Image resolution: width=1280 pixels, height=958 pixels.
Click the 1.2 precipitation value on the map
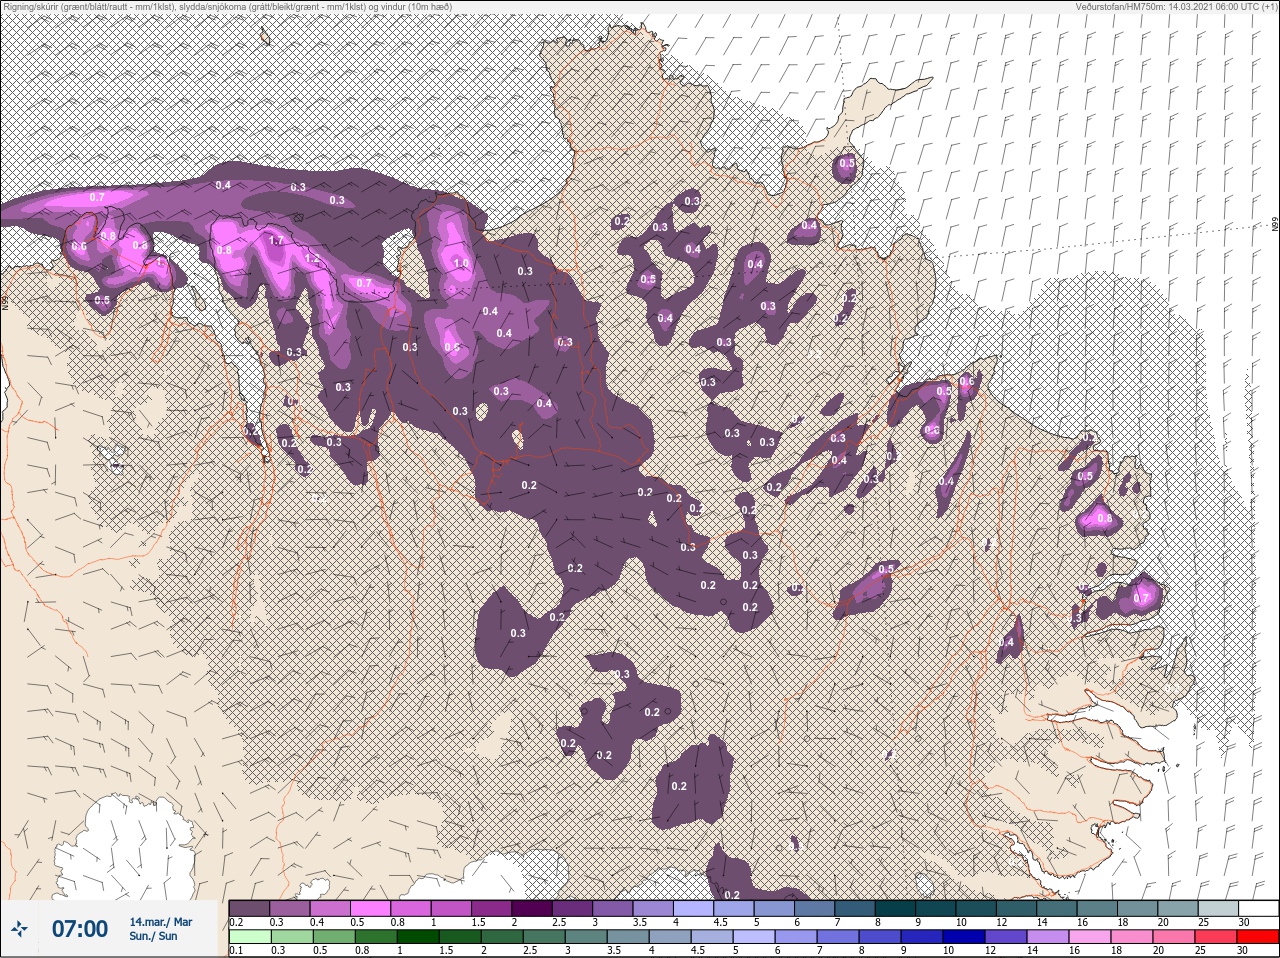point(312,259)
